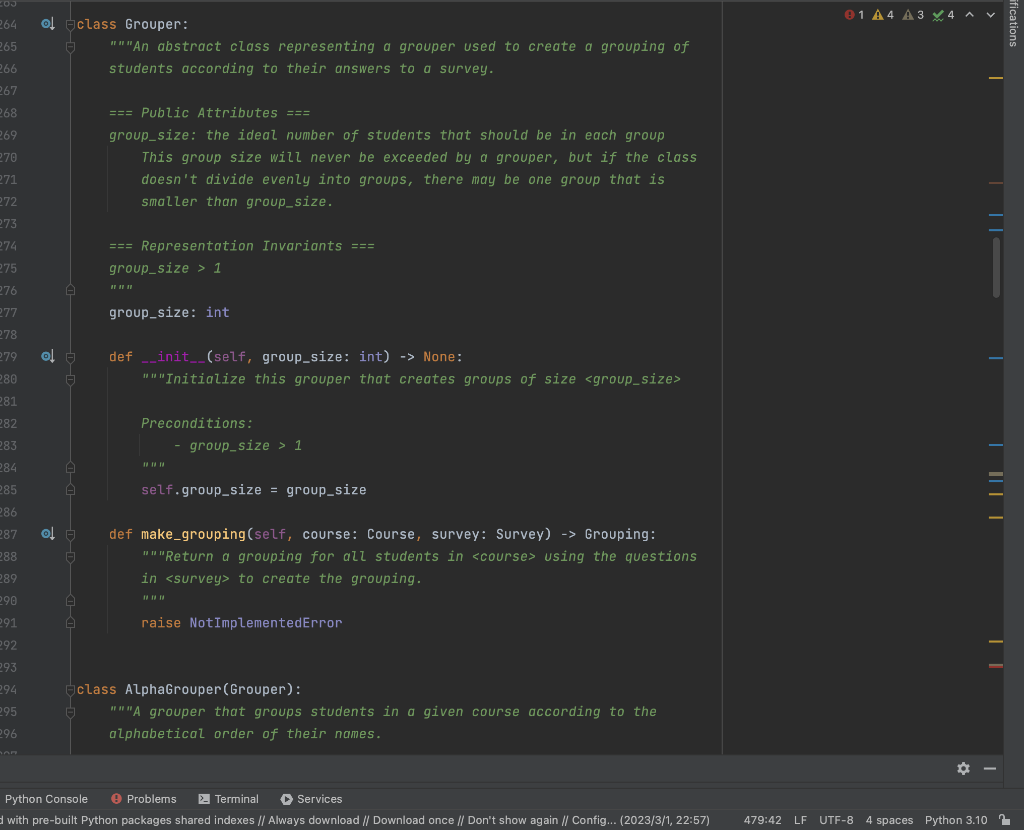This screenshot has width=1024, height=830.
Task: Open the Terminal tool window tab
Action: 229,799
